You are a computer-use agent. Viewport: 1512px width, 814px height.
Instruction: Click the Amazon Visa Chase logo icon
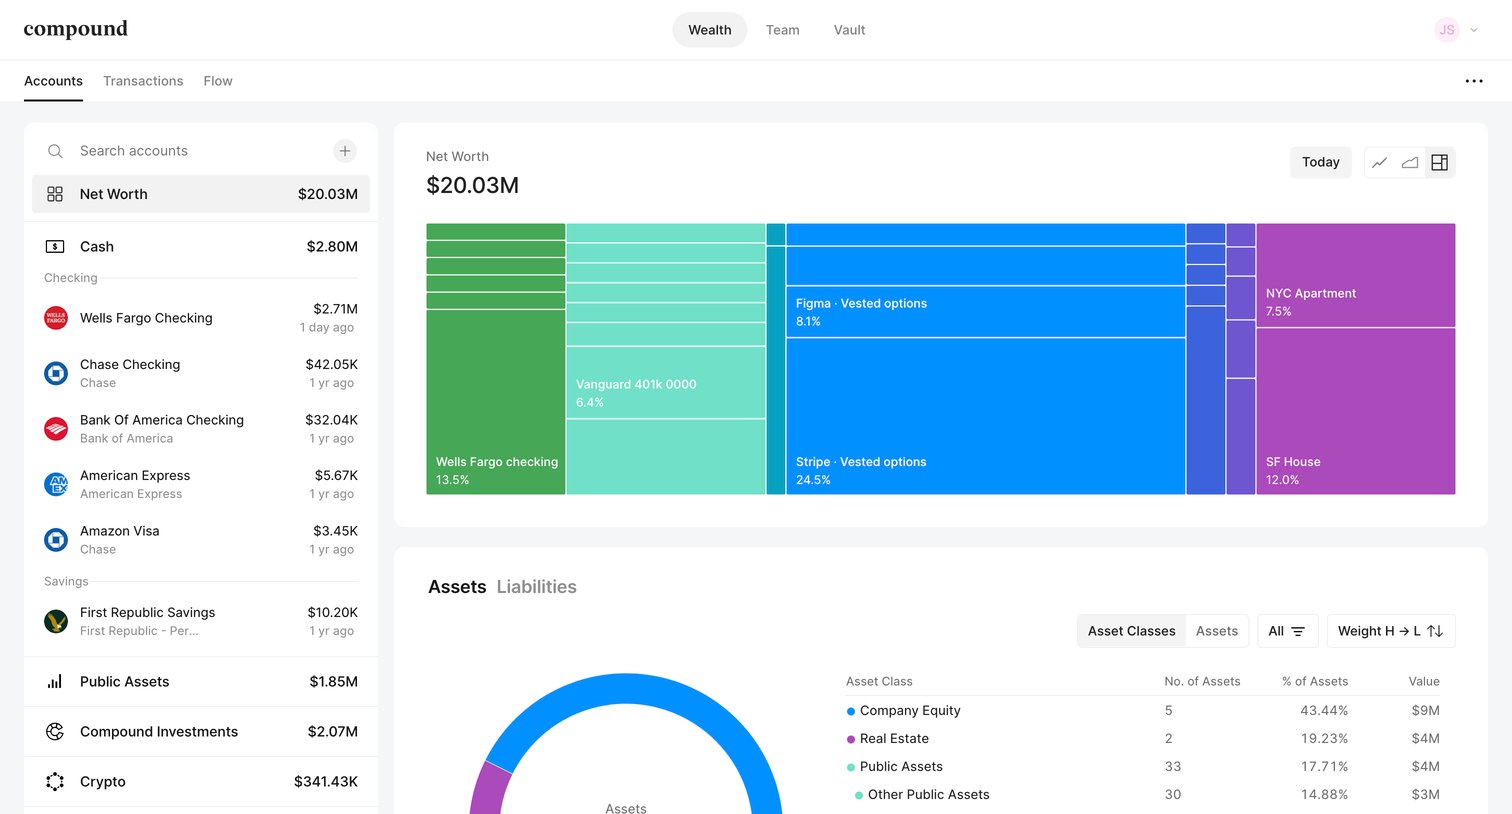click(56, 540)
